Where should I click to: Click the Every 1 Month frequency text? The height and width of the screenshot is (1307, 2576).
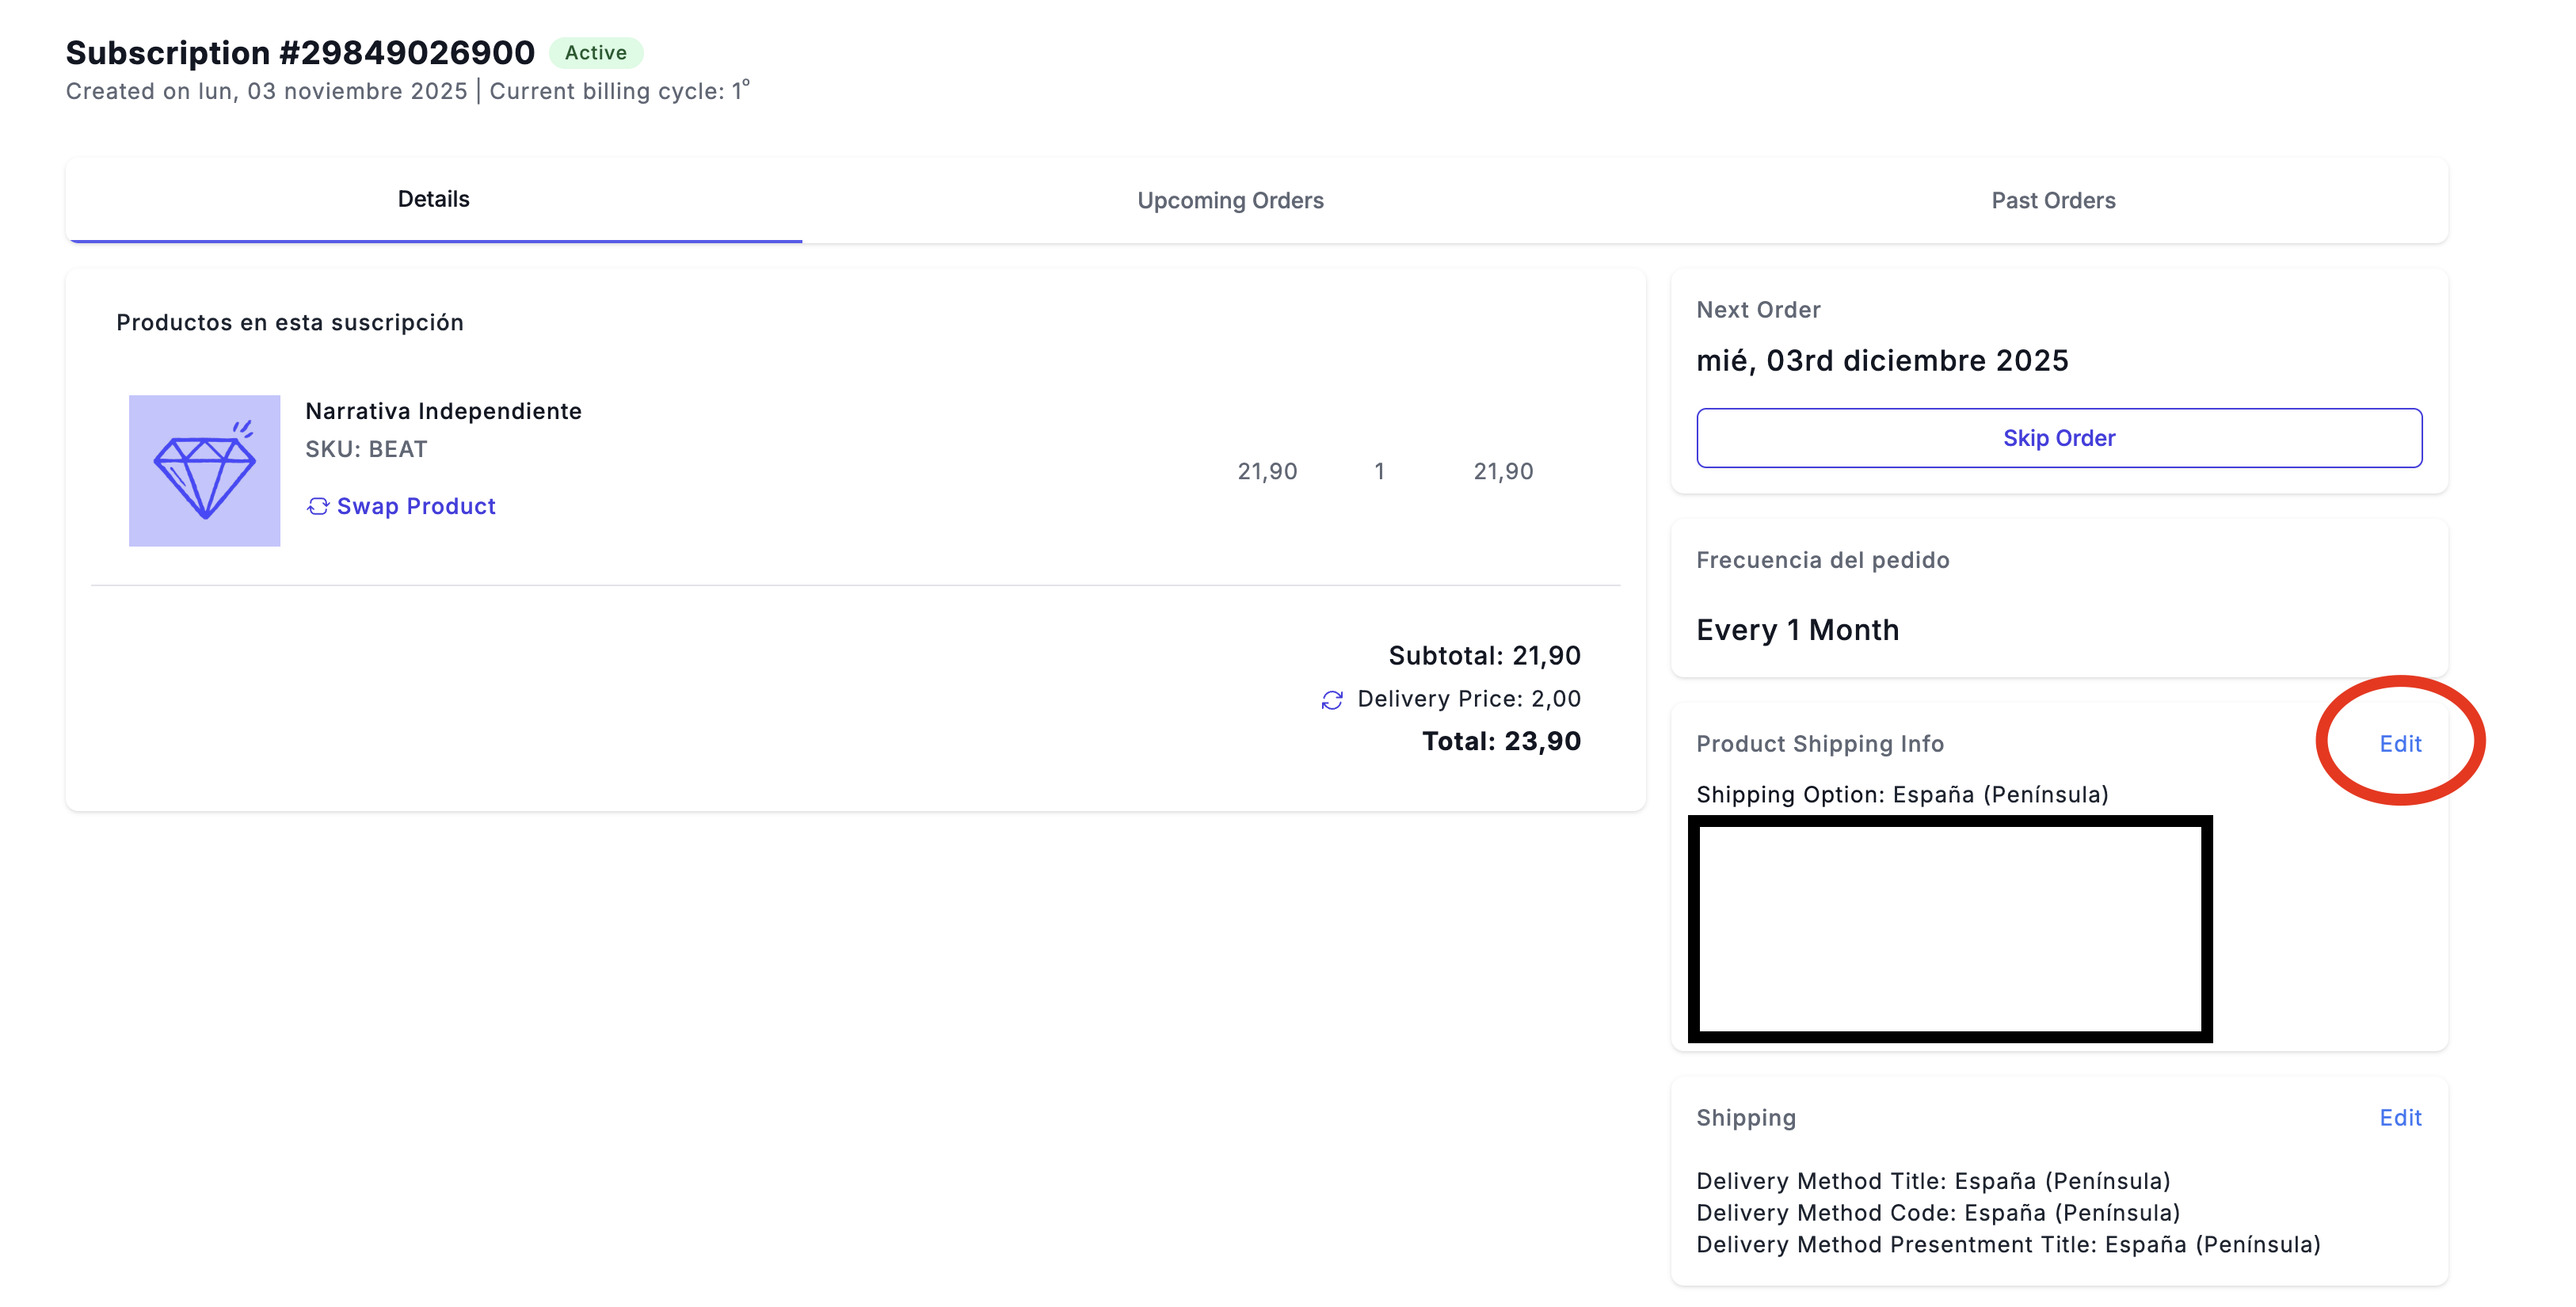coord(1797,630)
